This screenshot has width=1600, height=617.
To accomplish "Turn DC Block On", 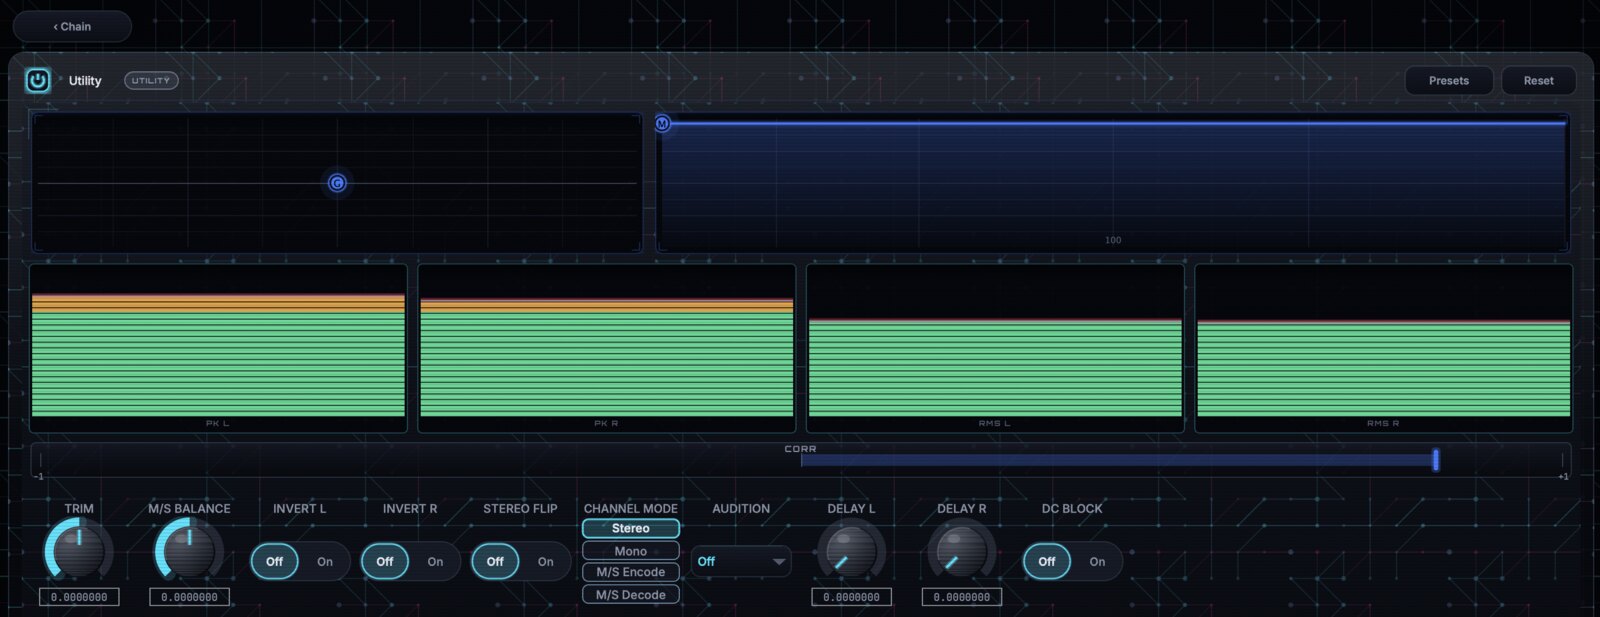I will [x=1097, y=561].
